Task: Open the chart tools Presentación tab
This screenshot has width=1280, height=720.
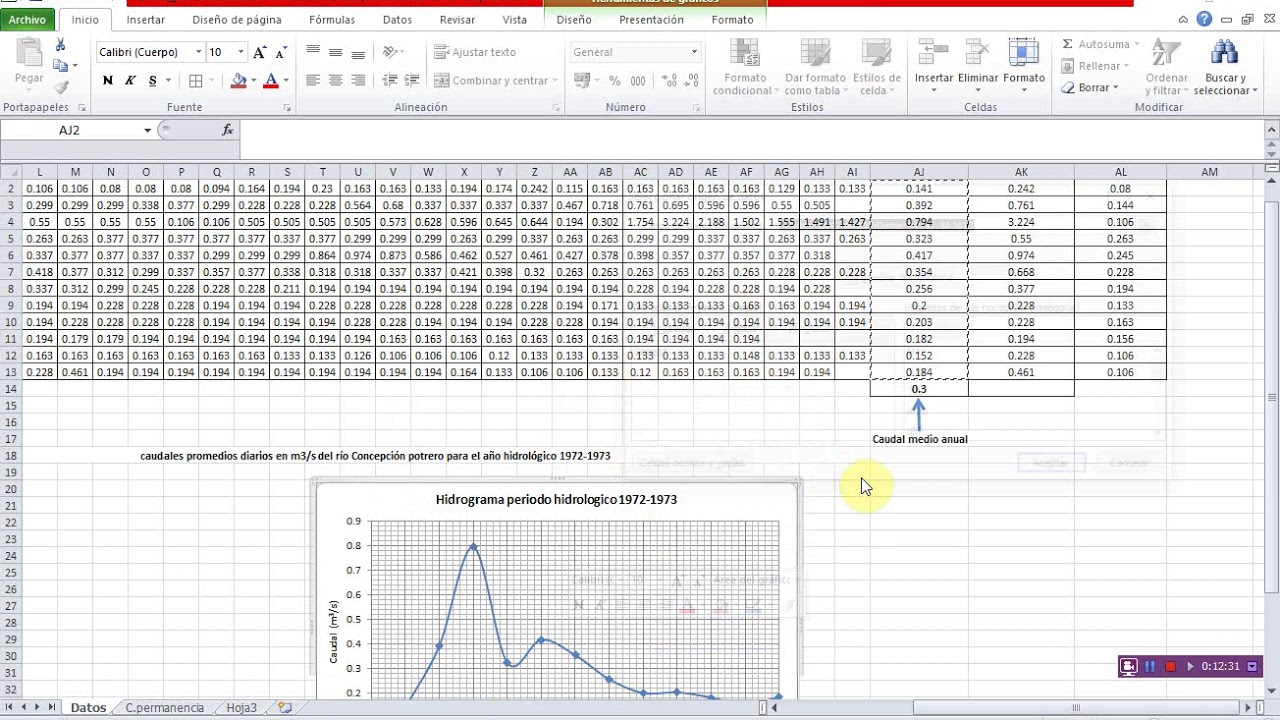Action: (x=652, y=20)
